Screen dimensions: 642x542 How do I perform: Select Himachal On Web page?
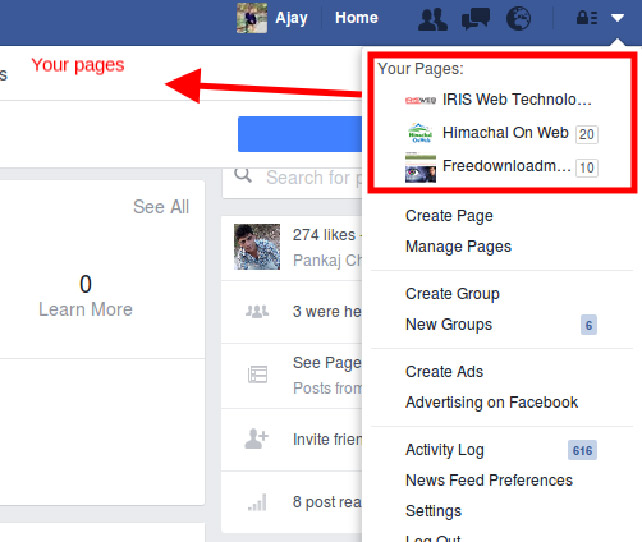point(505,133)
